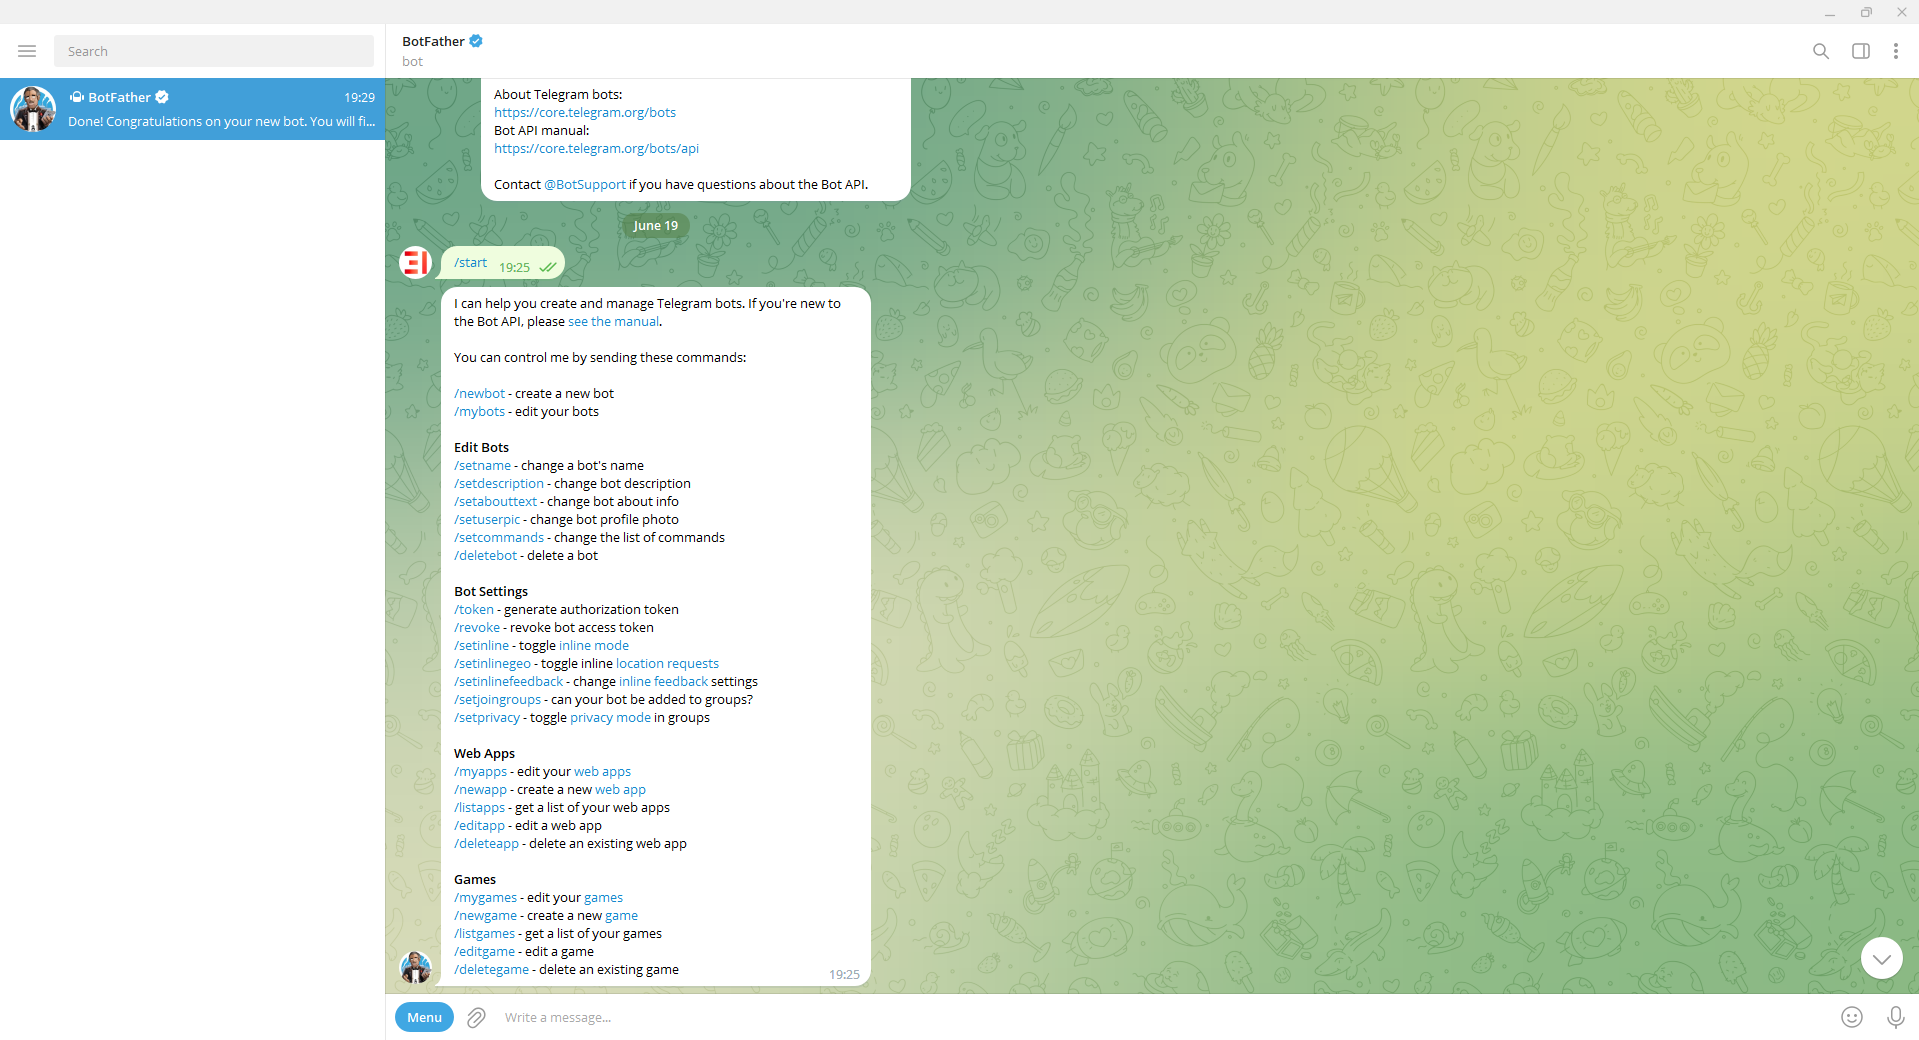Open the emoji picker smiley icon
The height and width of the screenshot is (1040, 1919).
pyautogui.click(x=1852, y=1017)
